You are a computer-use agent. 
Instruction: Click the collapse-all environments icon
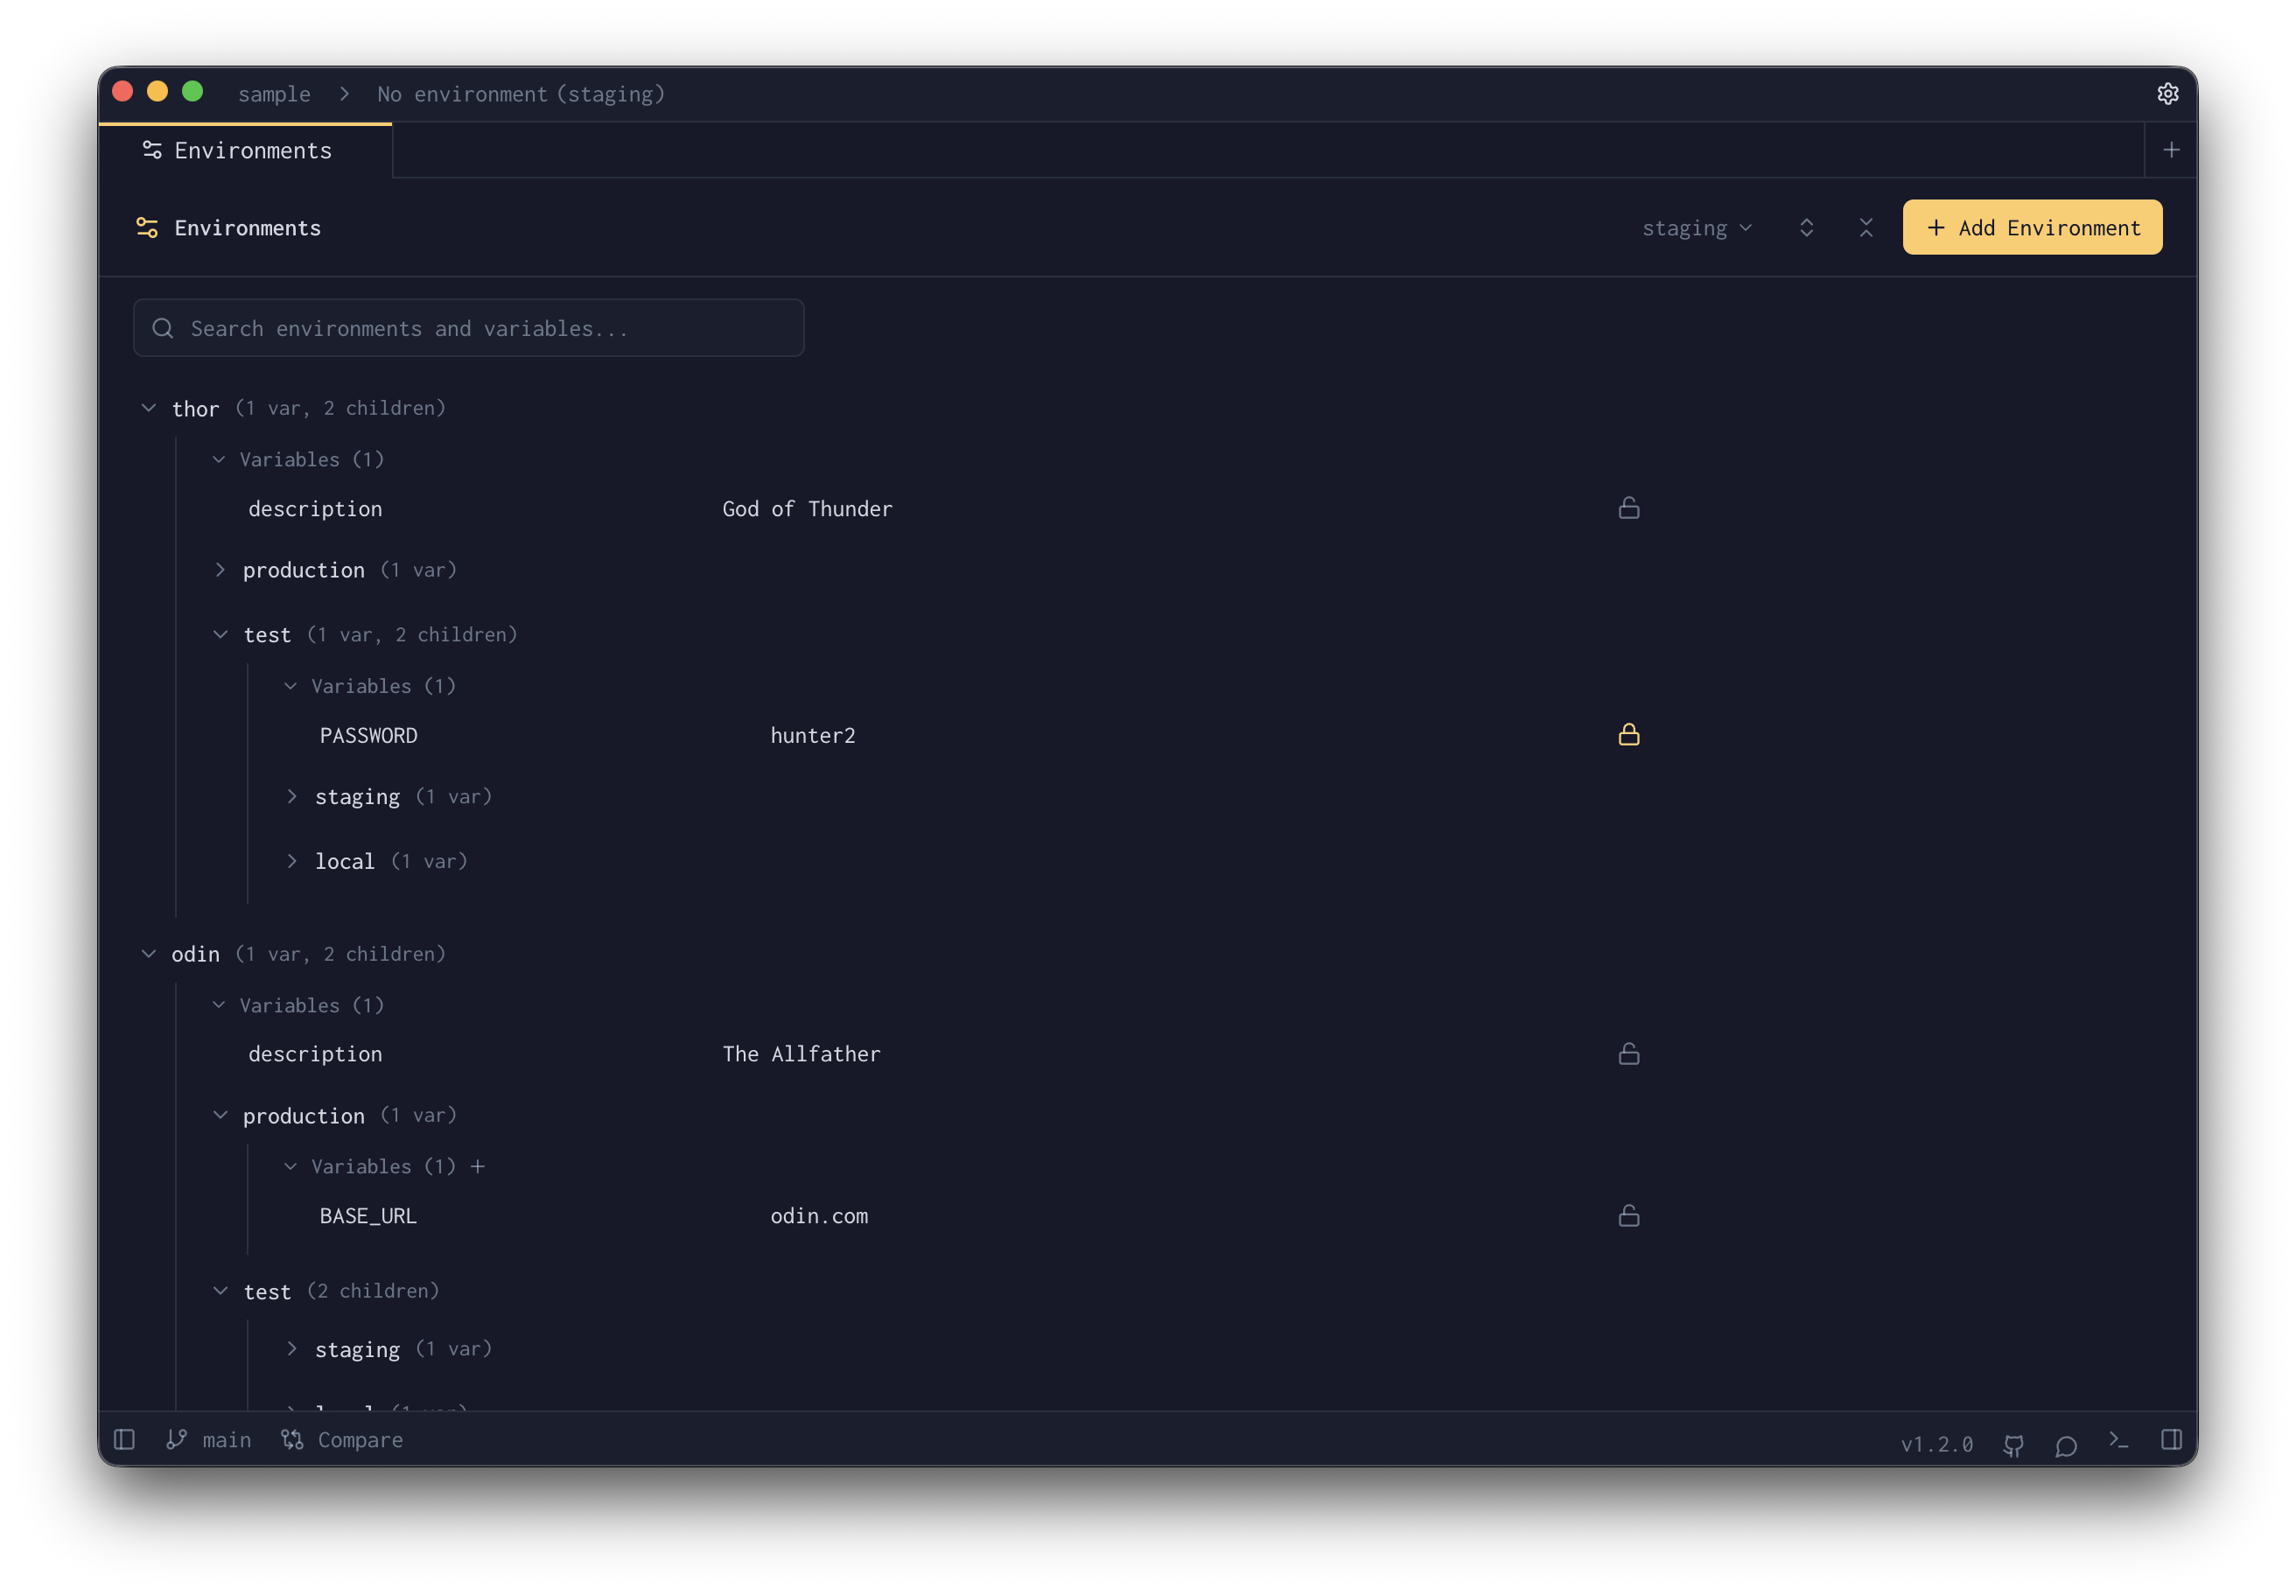click(1866, 227)
